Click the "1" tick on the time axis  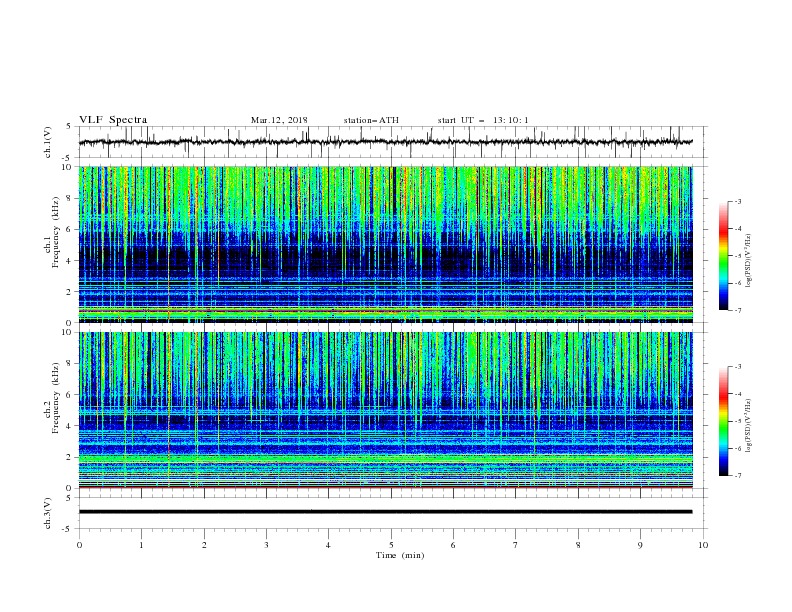(141, 545)
